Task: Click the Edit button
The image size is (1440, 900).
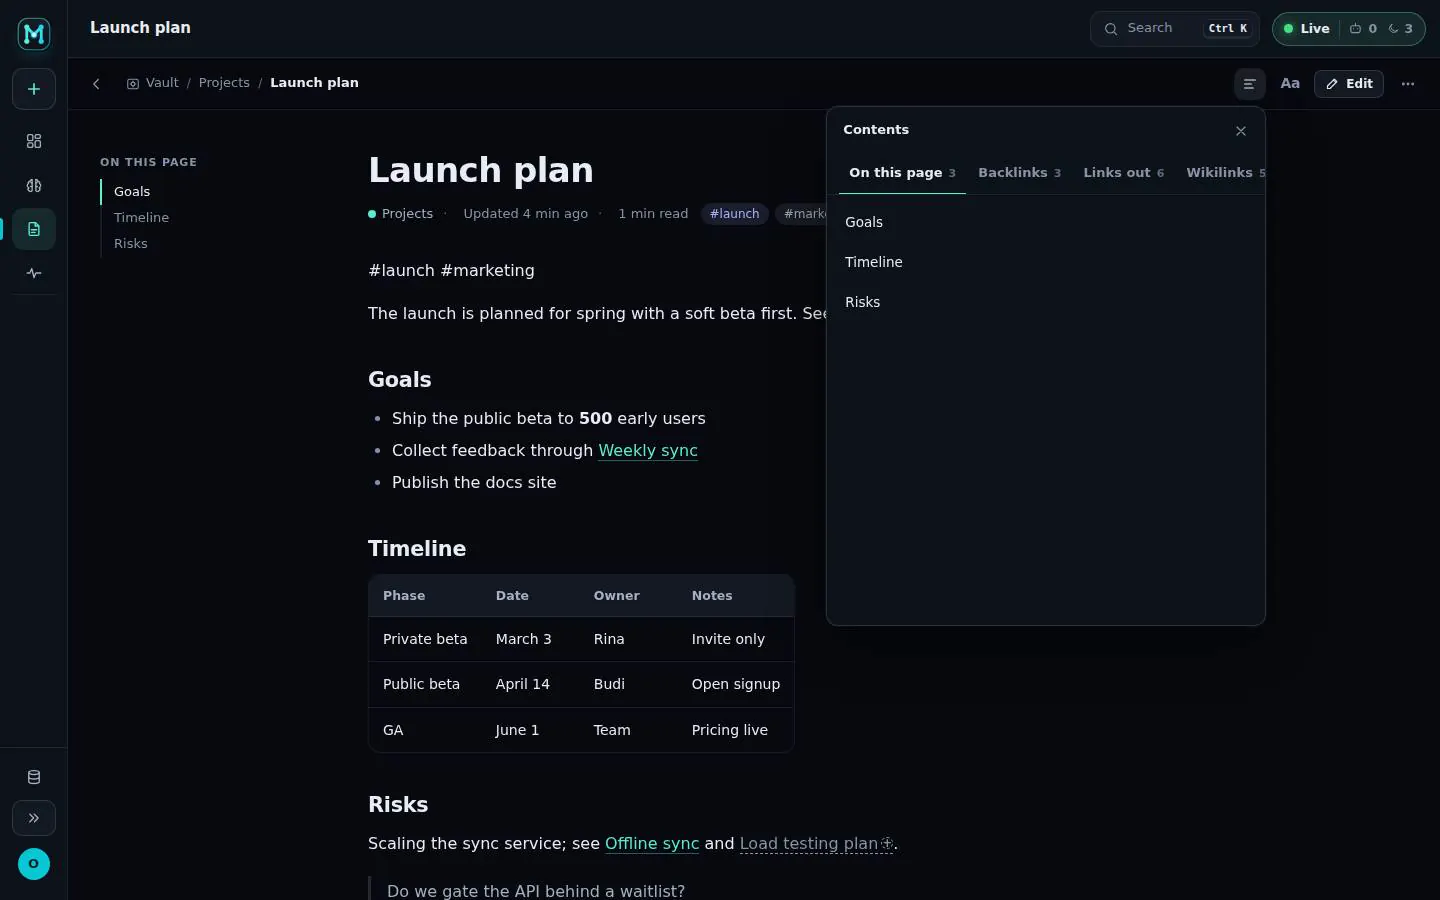Action: coord(1349,84)
